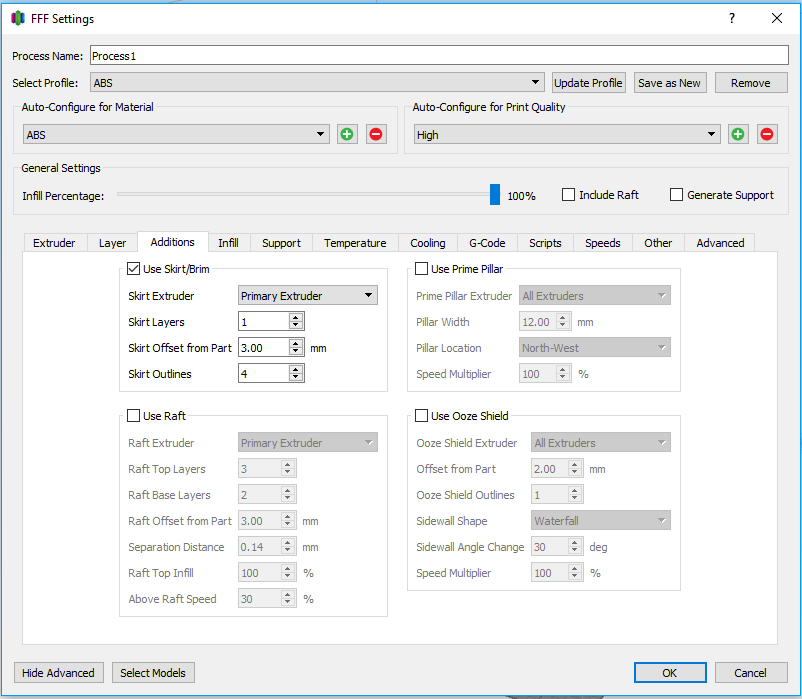Image resolution: width=802 pixels, height=699 pixels.
Task: Open the G-Code tab
Action: [487, 243]
